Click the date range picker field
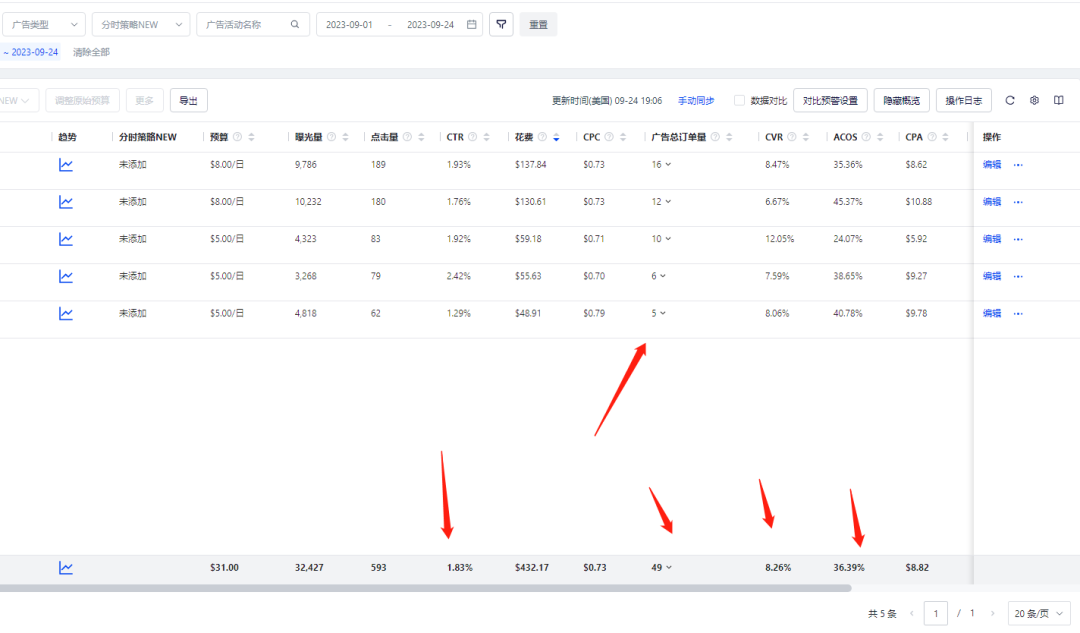This screenshot has width=1080, height=633. click(398, 25)
